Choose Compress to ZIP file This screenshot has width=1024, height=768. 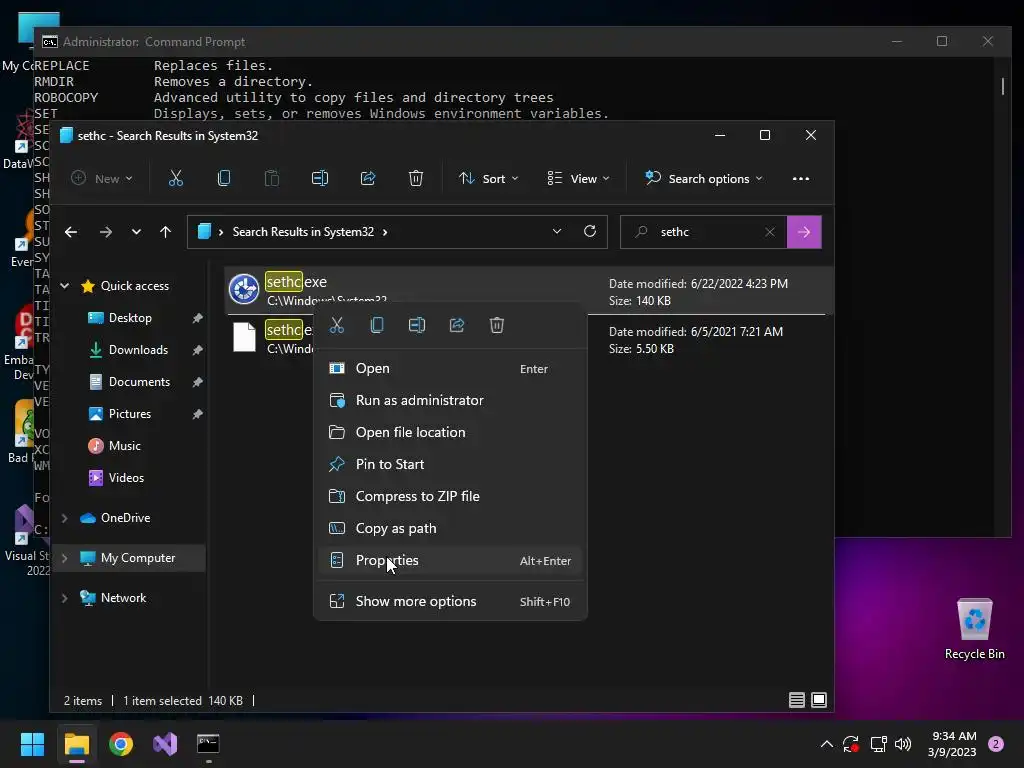(451, 496)
